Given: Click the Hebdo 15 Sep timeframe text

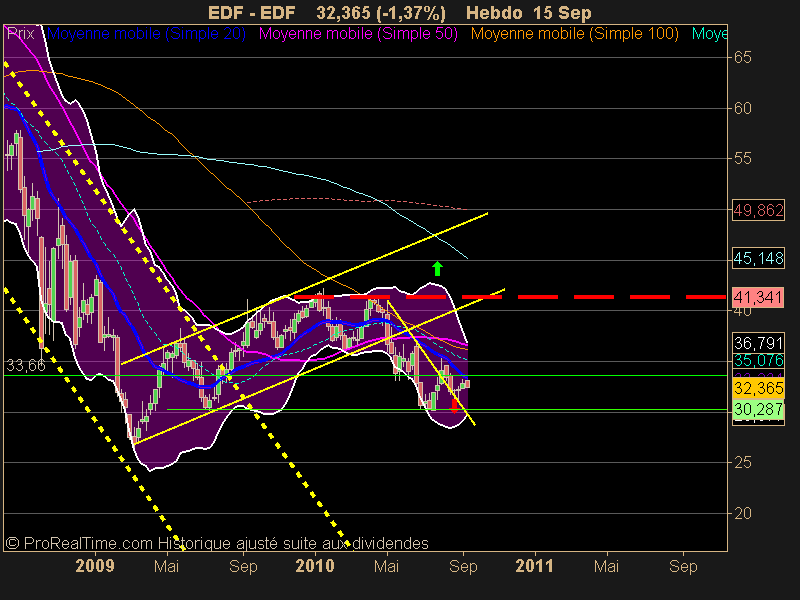Looking at the screenshot, I should click(x=529, y=13).
